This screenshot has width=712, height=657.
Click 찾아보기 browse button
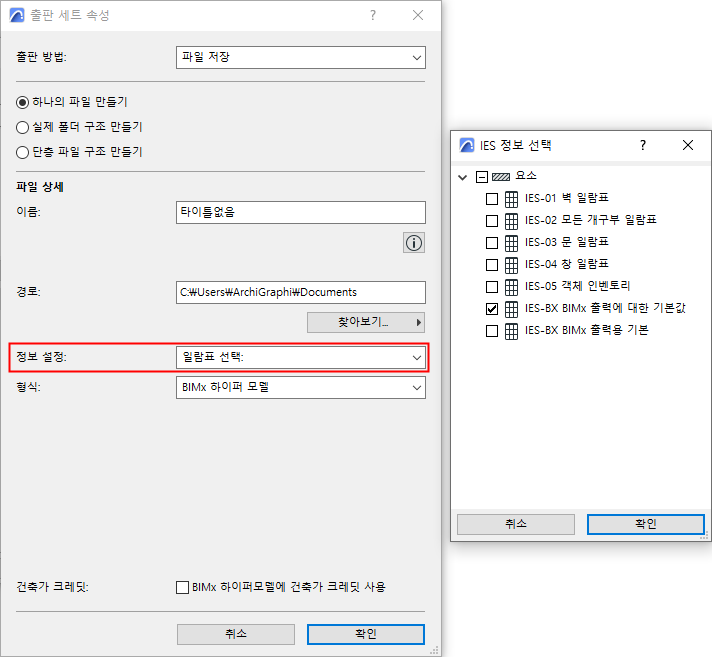click(366, 322)
